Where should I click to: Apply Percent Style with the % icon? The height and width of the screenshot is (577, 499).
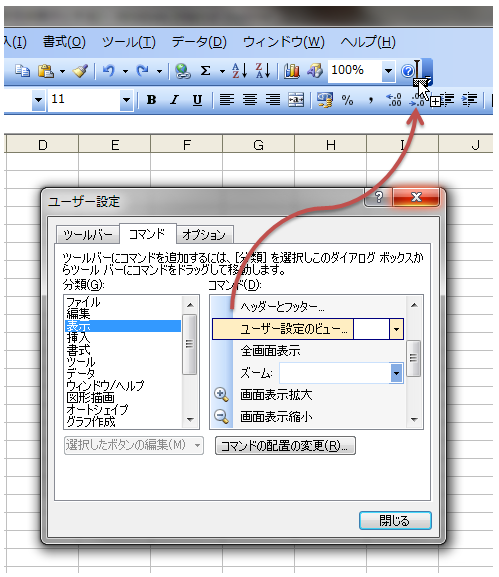point(347,100)
